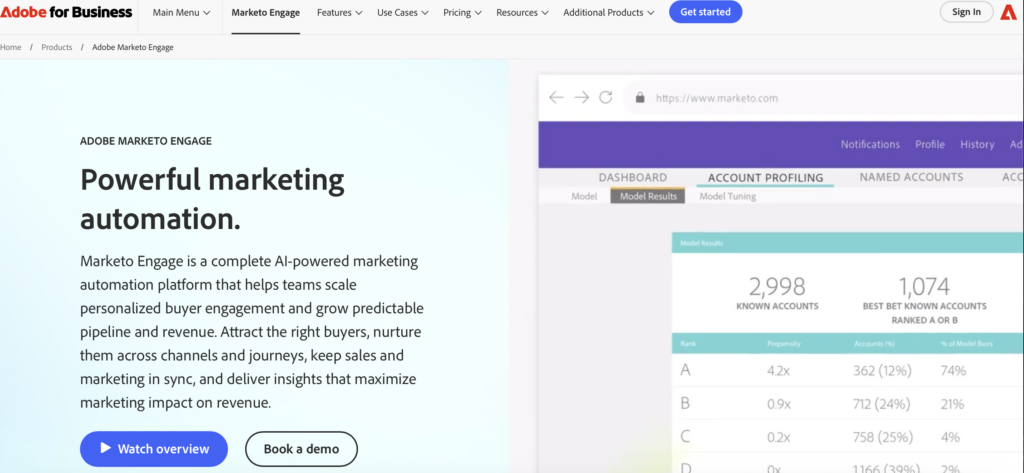The width and height of the screenshot is (1024, 473).
Task: Click the 712 (24%) accounts cell
Action: (882, 404)
